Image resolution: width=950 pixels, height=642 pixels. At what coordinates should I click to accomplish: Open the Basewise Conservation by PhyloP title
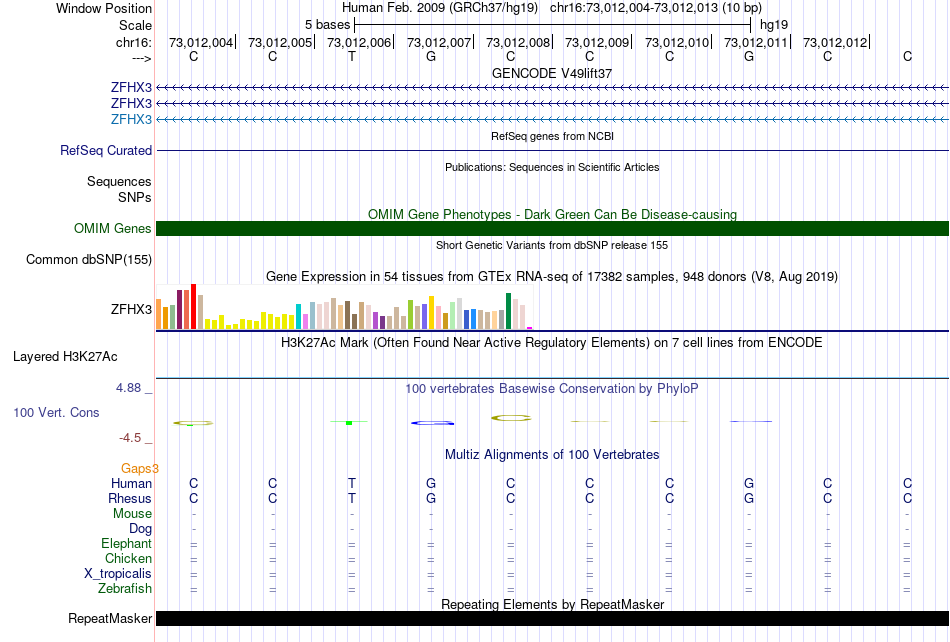click(552, 389)
